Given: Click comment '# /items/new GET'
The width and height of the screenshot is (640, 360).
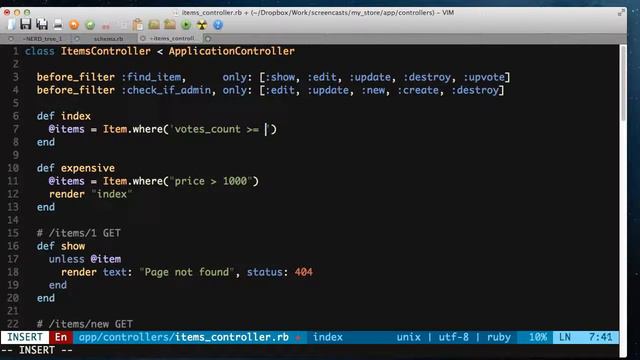Looking at the screenshot, I should (84, 324).
